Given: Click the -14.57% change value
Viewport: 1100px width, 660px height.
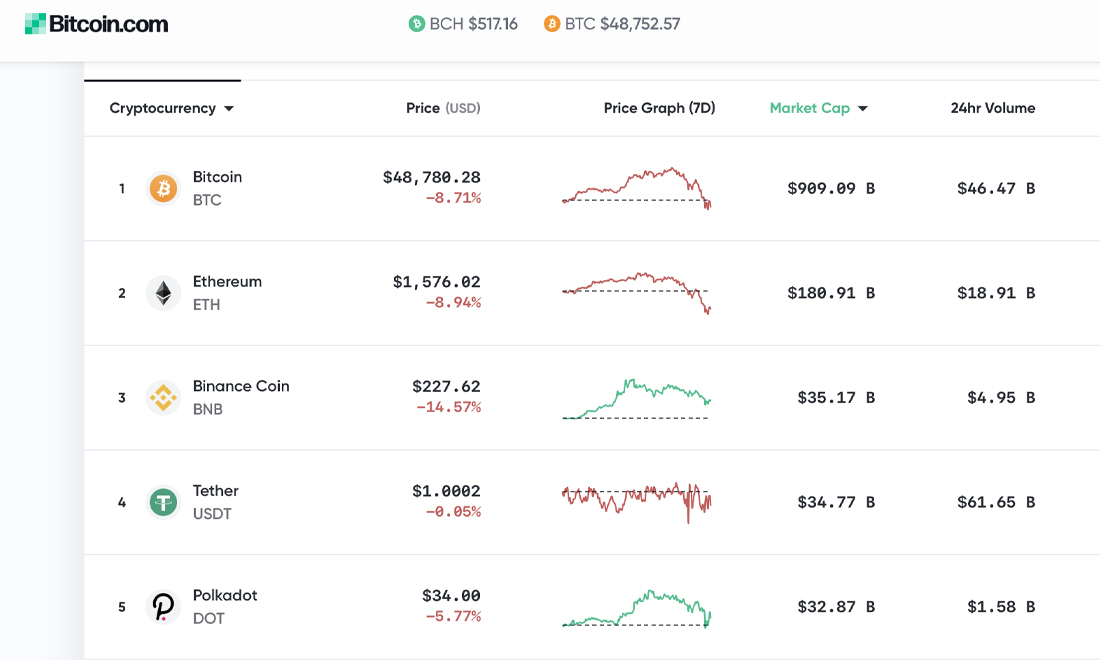Looking at the screenshot, I should (x=448, y=408).
